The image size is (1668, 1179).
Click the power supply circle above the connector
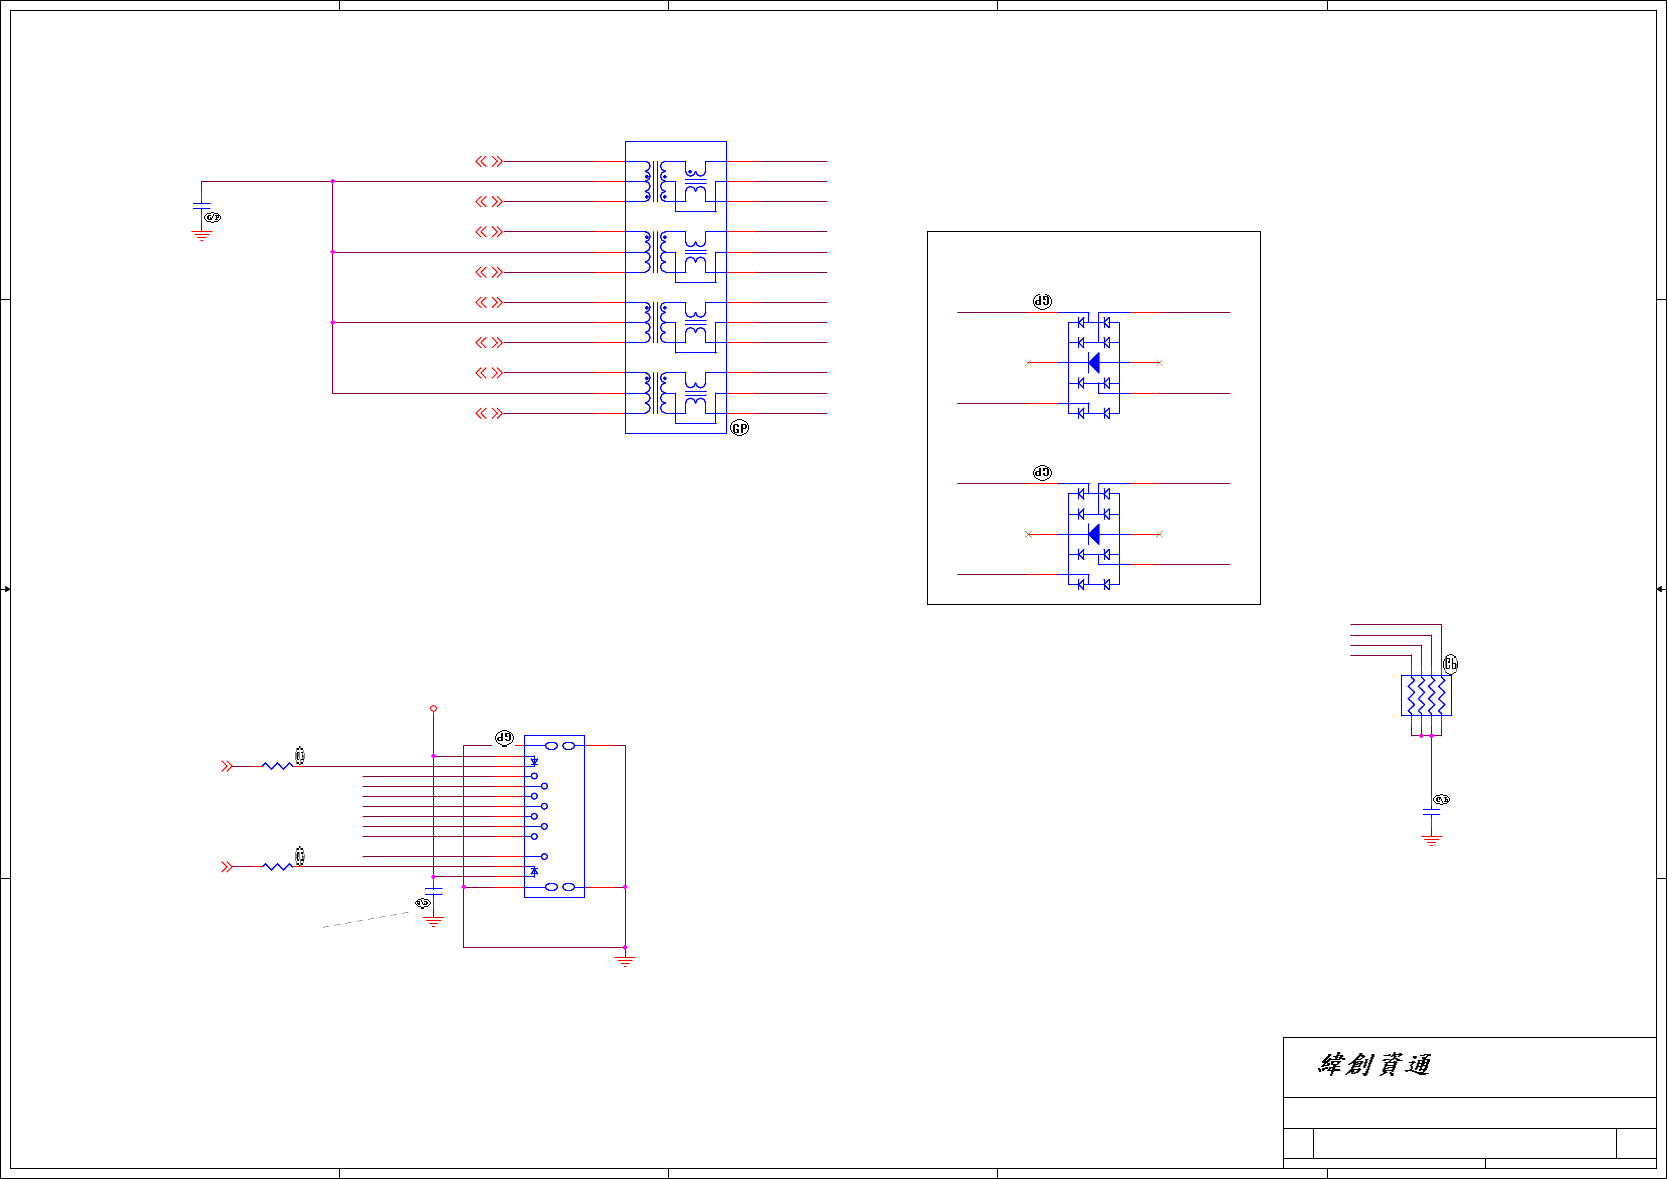click(433, 708)
